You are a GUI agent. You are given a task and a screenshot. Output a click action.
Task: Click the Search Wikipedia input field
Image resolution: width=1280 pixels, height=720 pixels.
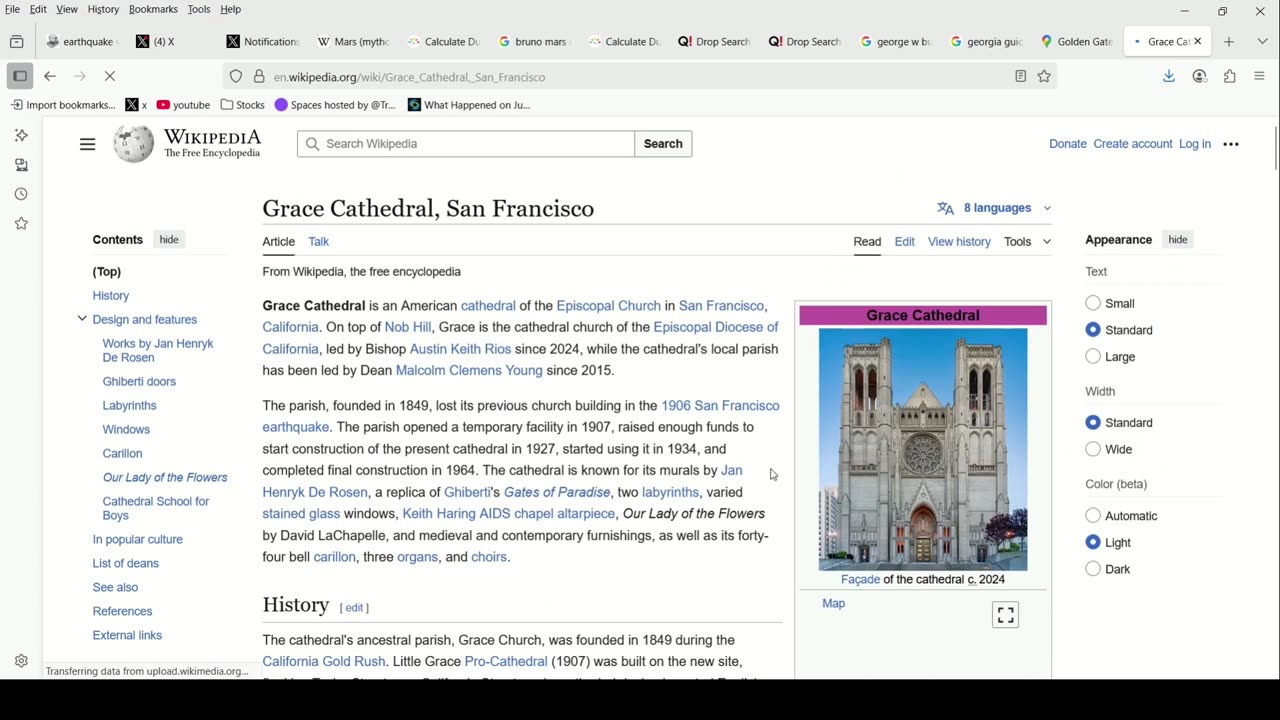(466, 144)
